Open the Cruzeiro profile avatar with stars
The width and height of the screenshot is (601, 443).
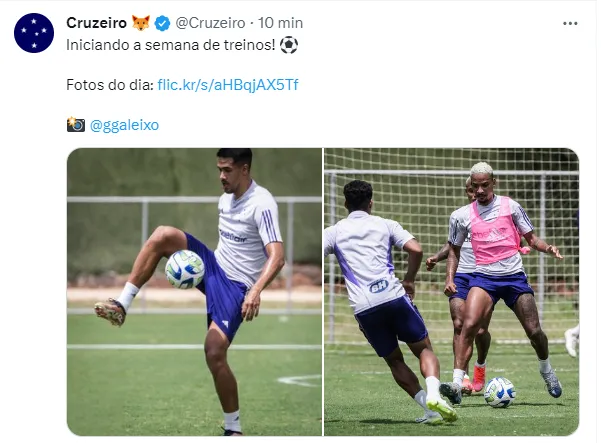(x=34, y=33)
